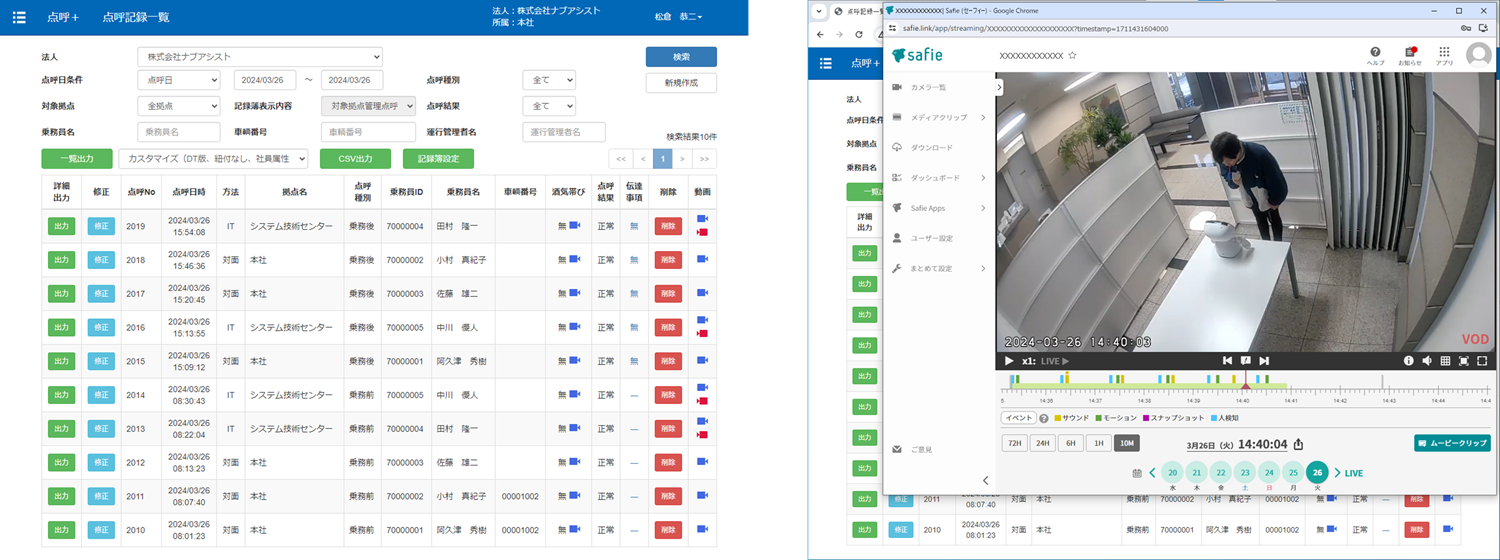Open the カスタマイズ output format dropdown
The width and height of the screenshot is (1500, 560).
[213, 158]
